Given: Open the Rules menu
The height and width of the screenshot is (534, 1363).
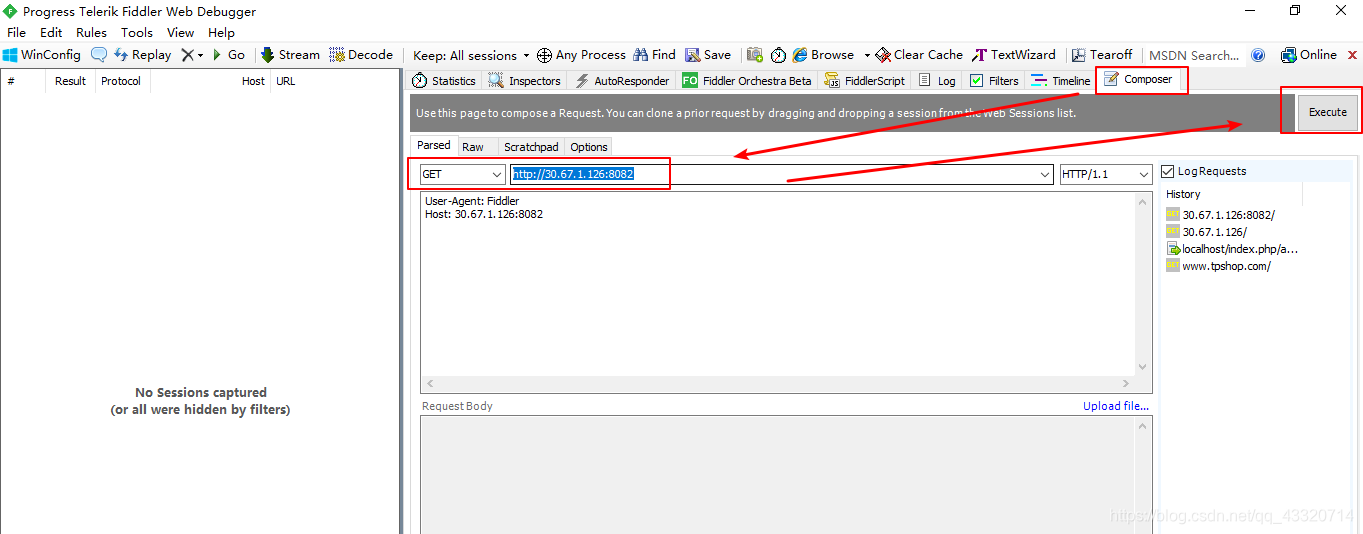Looking at the screenshot, I should (91, 33).
